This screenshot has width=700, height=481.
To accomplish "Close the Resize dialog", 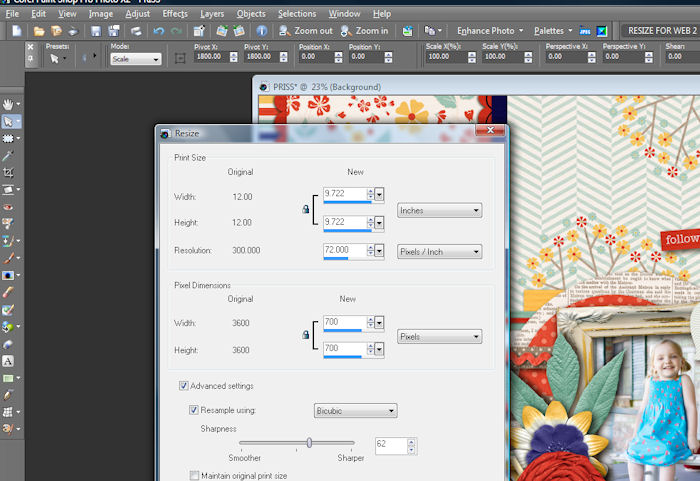I will pyautogui.click(x=490, y=130).
